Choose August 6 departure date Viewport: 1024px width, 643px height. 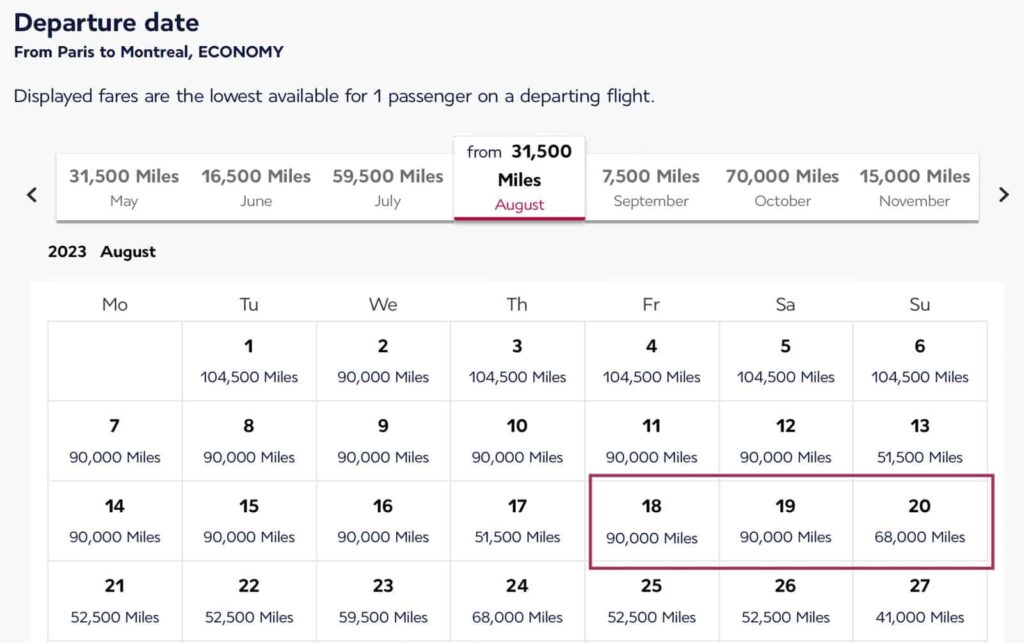click(x=919, y=361)
